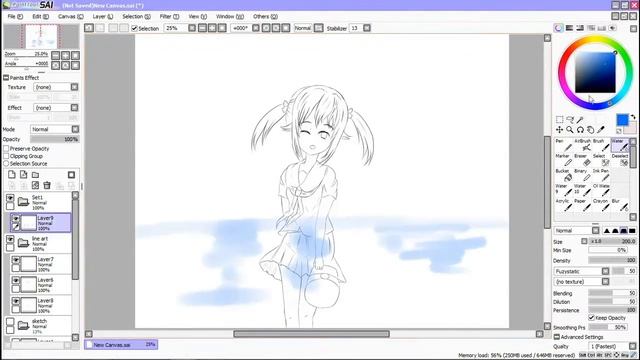Open the Filter menu

[169, 16]
